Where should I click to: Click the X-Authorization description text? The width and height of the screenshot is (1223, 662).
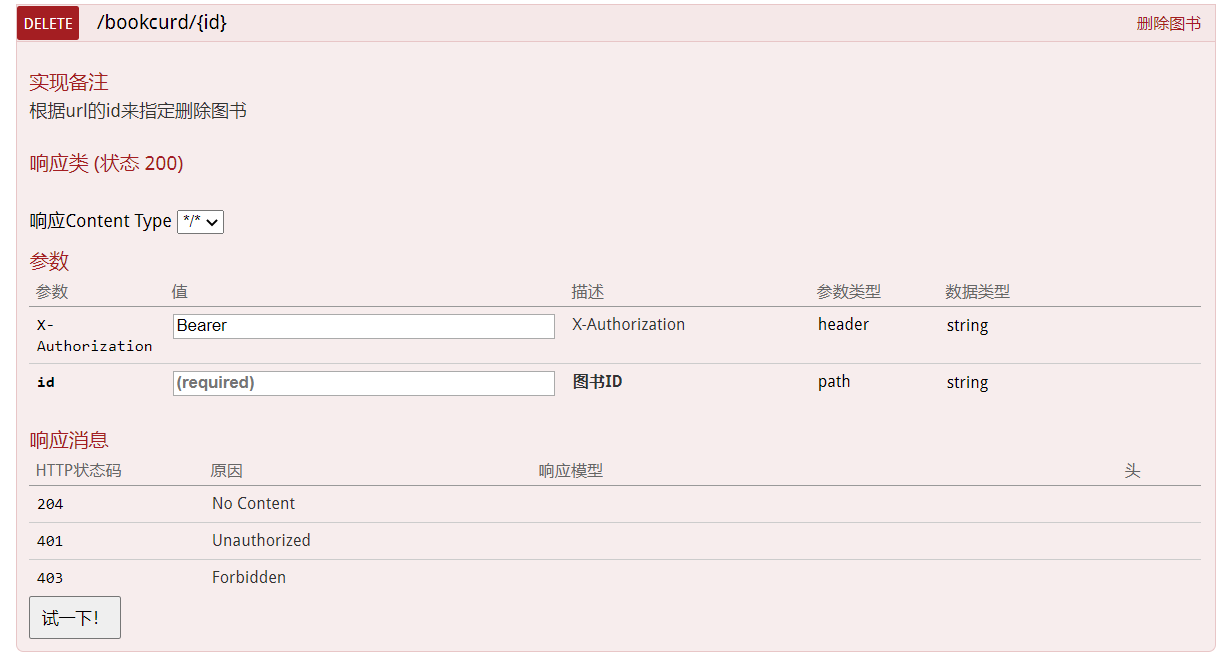pyautogui.click(x=629, y=324)
